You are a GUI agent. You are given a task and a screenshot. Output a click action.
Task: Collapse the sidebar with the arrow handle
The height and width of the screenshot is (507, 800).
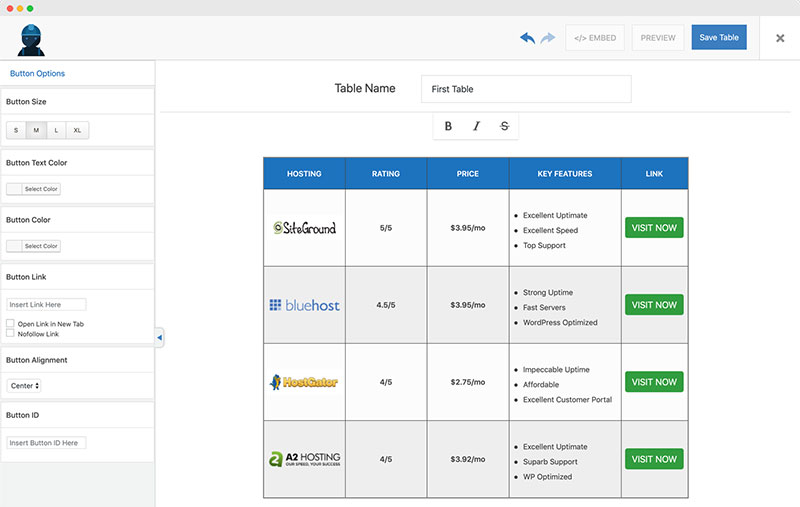pos(159,337)
